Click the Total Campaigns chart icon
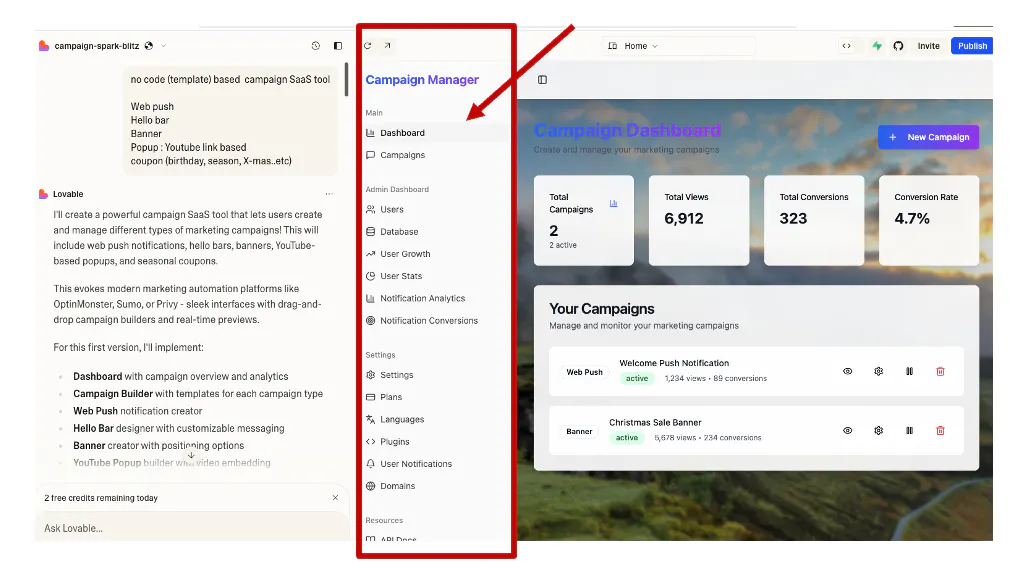1035x563 pixels. (613, 203)
